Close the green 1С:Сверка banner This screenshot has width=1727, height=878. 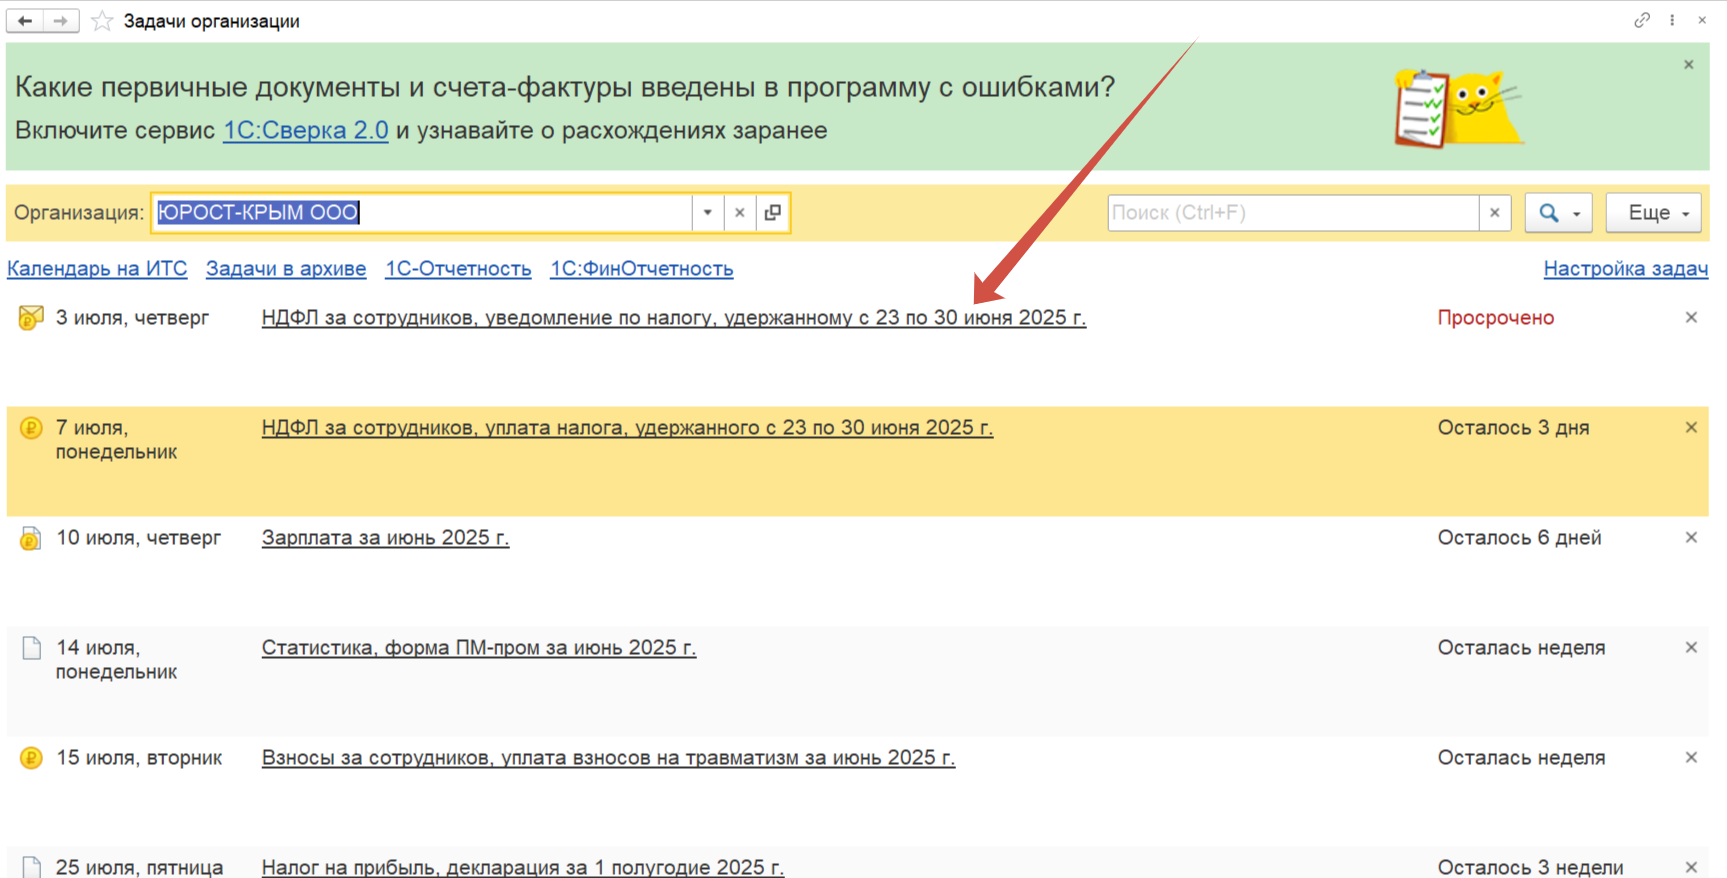[1689, 65]
